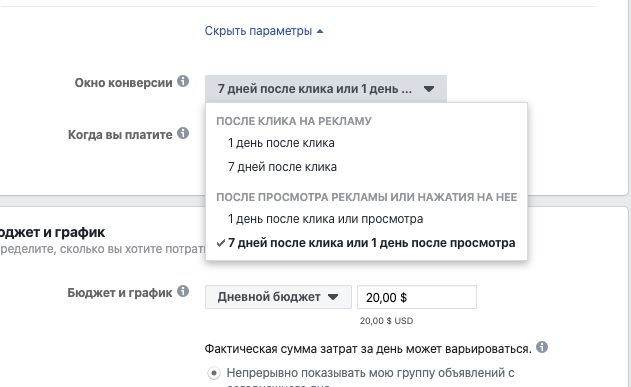Click info icon beside Когда вы платите

tap(183, 133)
